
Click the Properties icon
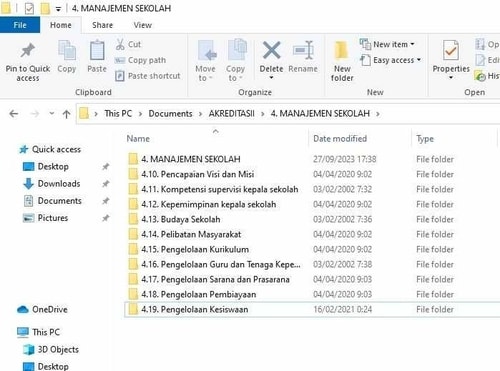point(451,50)
